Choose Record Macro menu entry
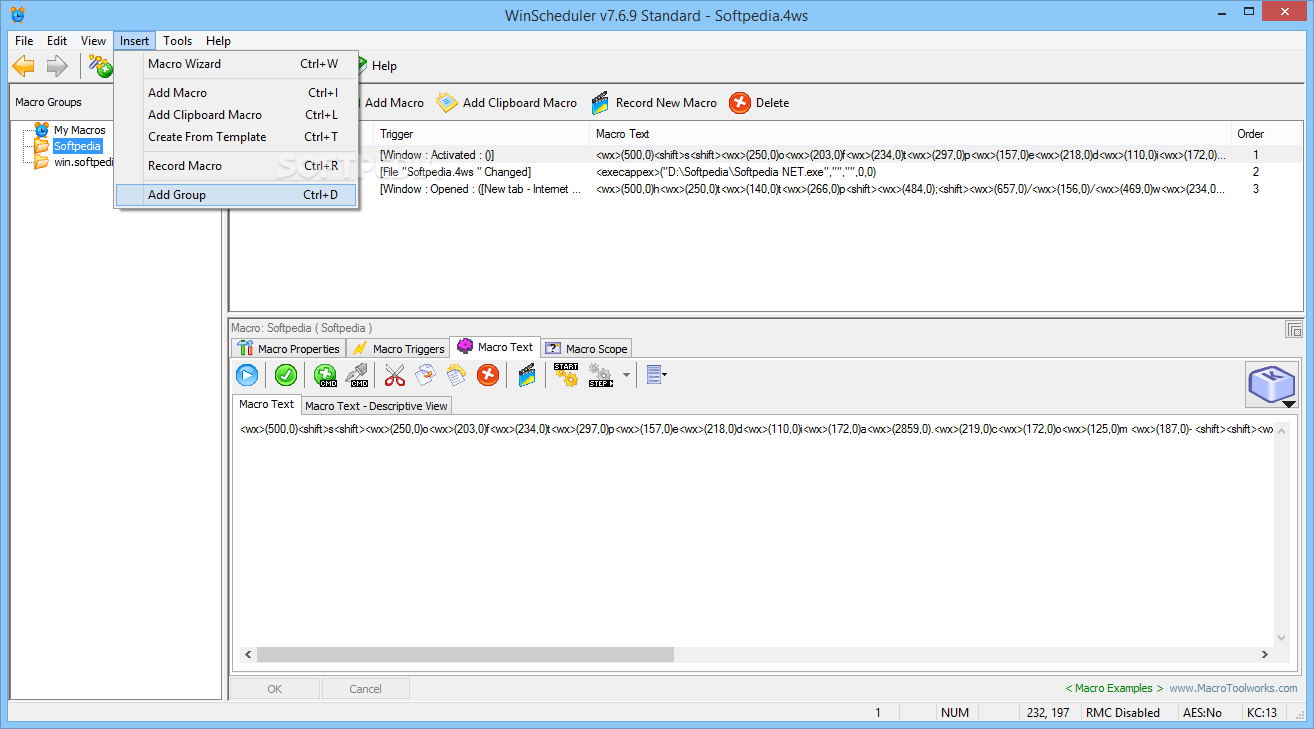 coord(236,166)
